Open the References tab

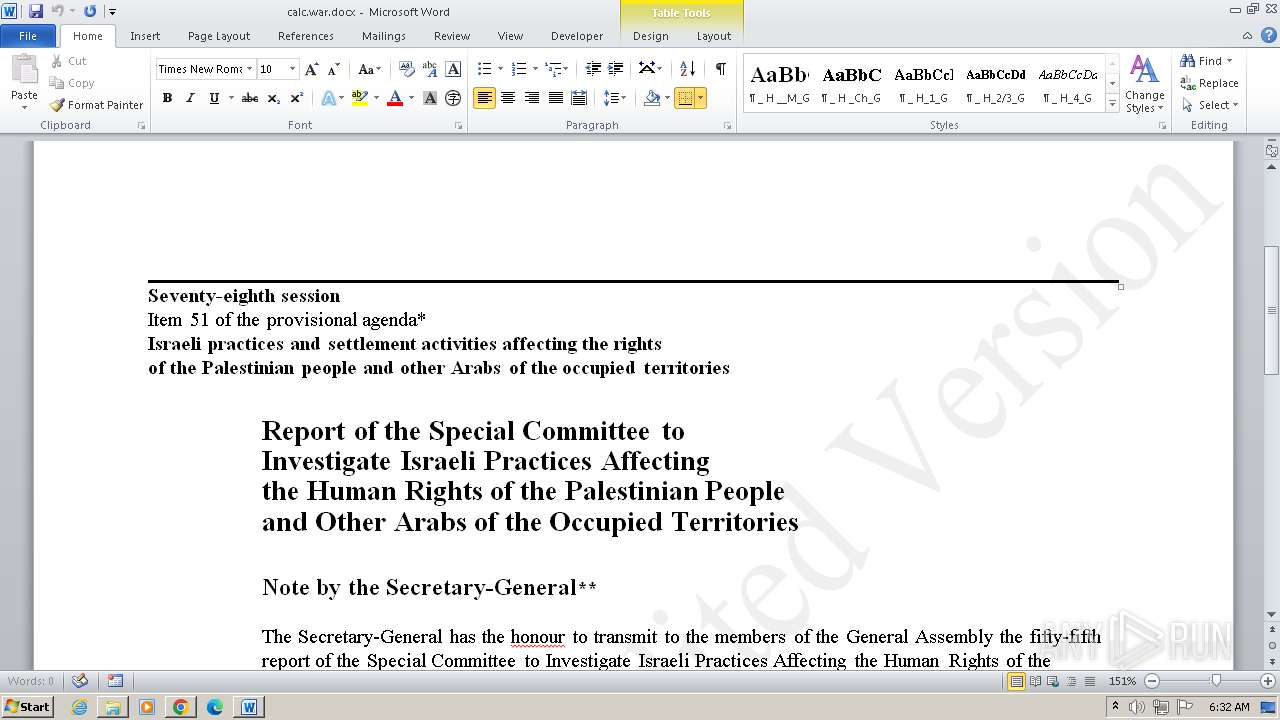tap(306, 36)
